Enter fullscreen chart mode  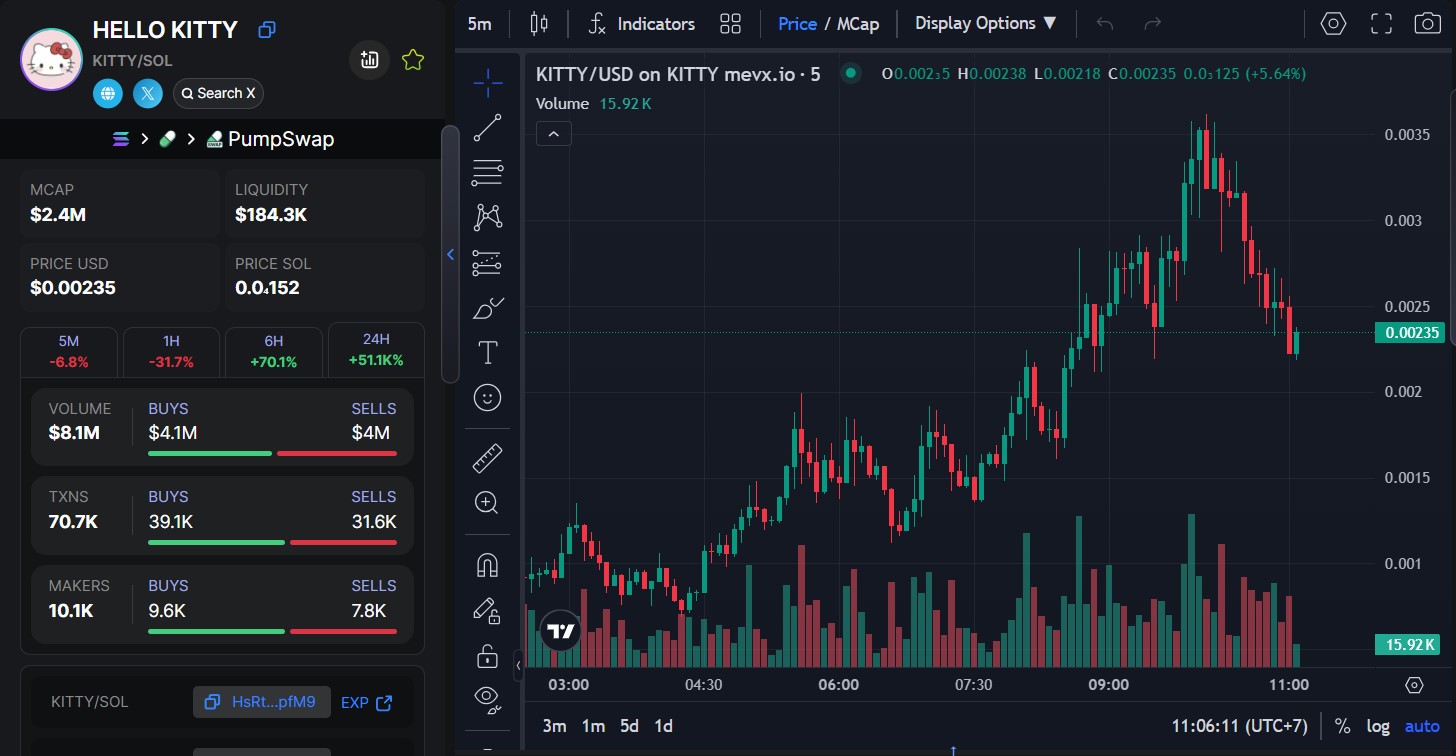[1381, 23]
